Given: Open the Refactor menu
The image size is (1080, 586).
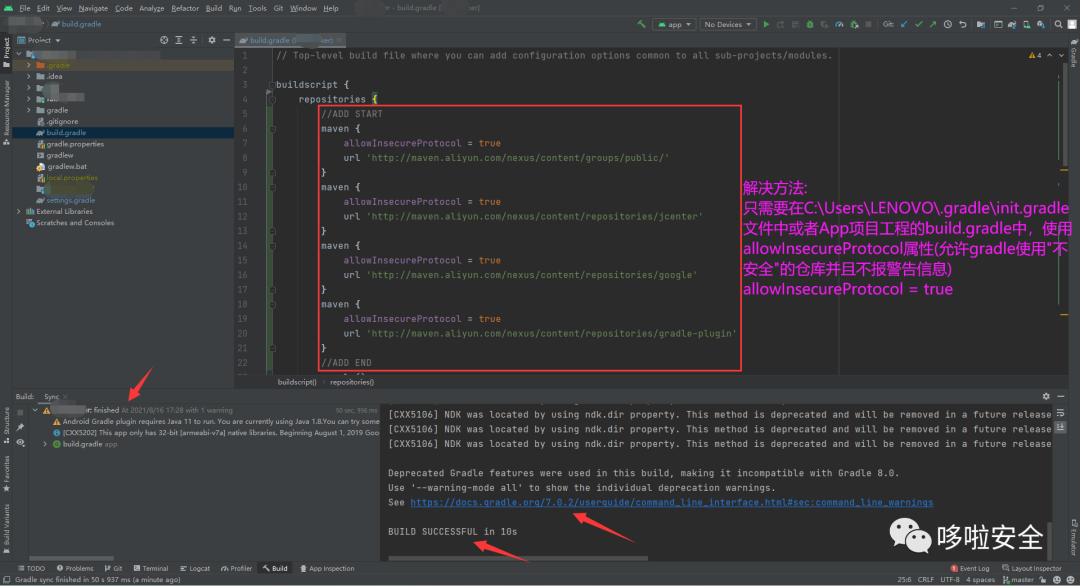Looking at the screenshot, I should point(185,8).
